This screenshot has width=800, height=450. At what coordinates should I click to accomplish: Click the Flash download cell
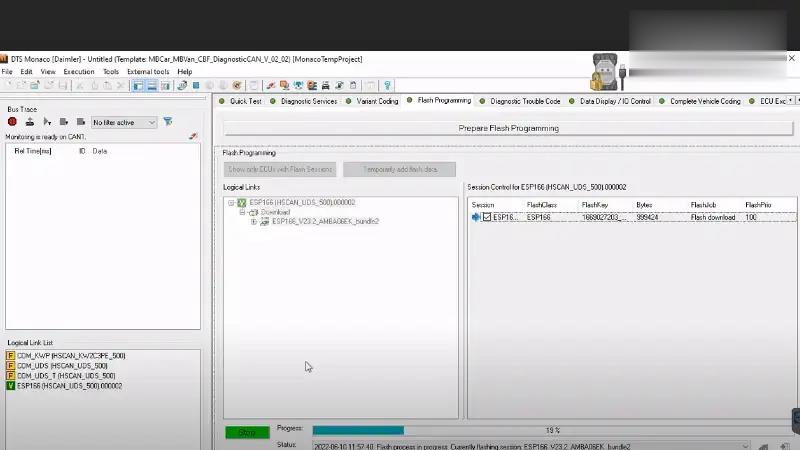[713, 217]
